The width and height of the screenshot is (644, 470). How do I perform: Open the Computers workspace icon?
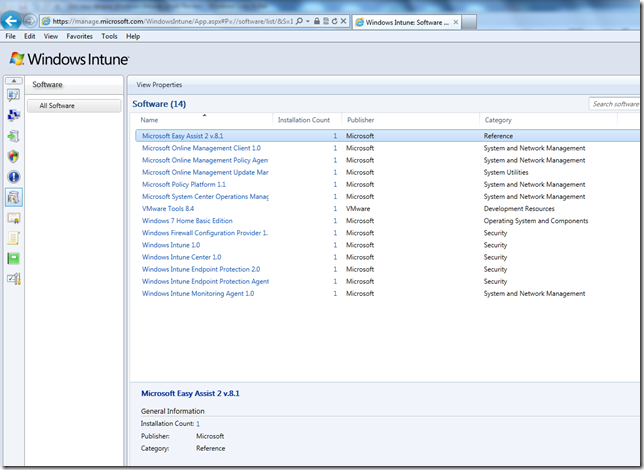(x=14, y=115)
